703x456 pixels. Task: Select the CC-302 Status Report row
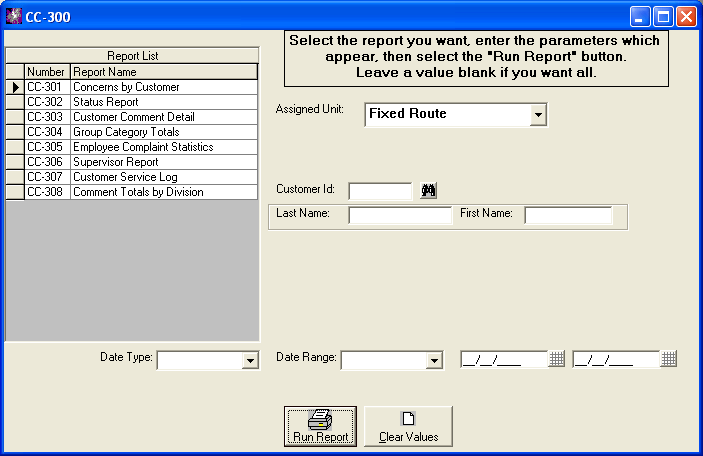pyautogui.click(x=105, y=102)
